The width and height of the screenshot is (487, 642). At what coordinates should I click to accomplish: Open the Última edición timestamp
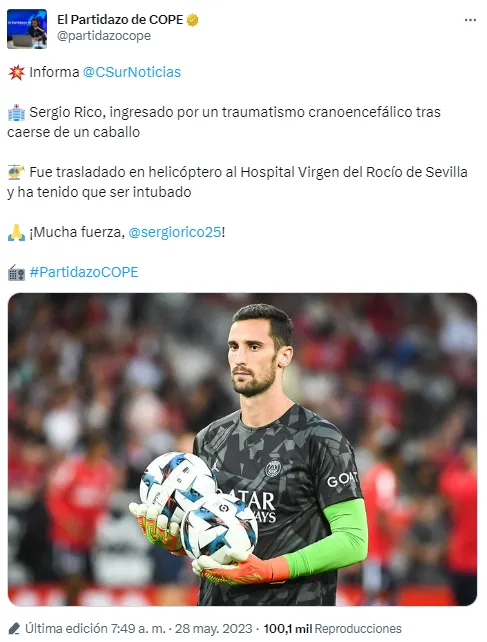95,628
